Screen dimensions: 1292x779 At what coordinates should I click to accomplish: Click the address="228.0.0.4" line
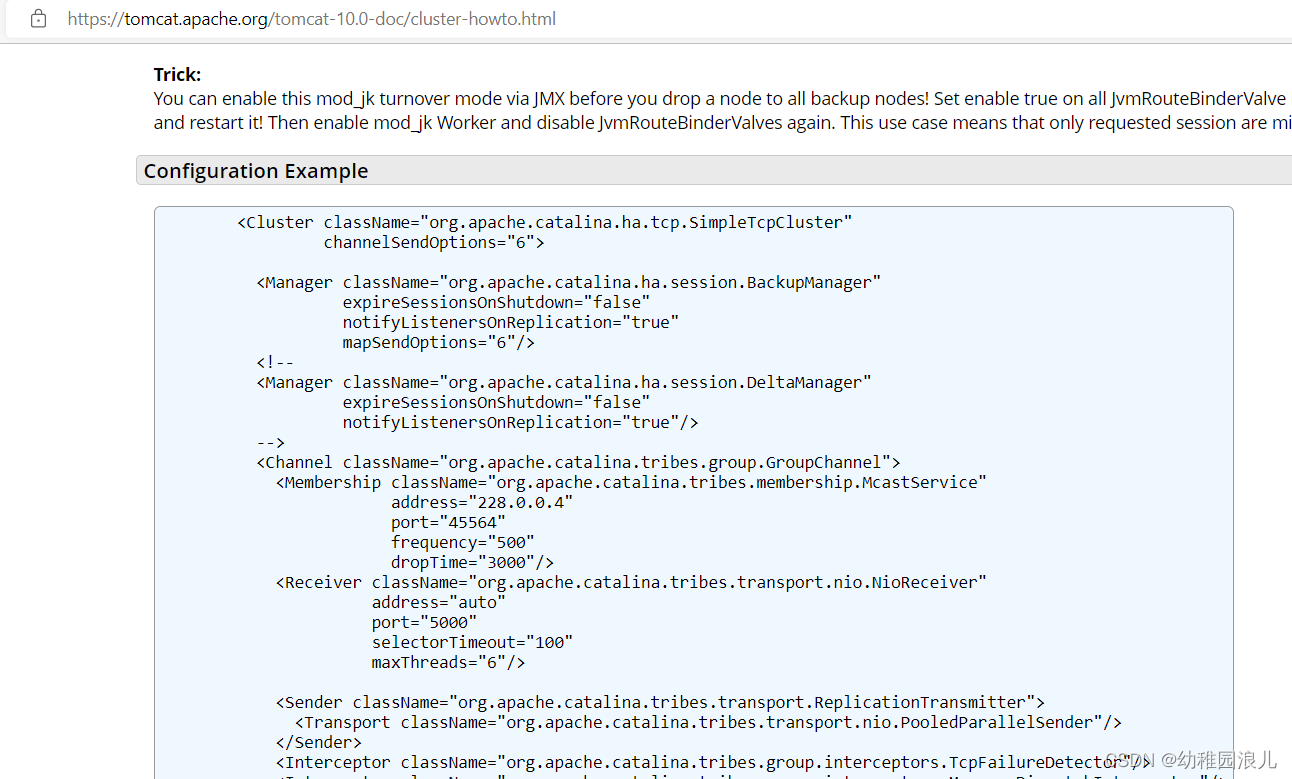[482, 502]
